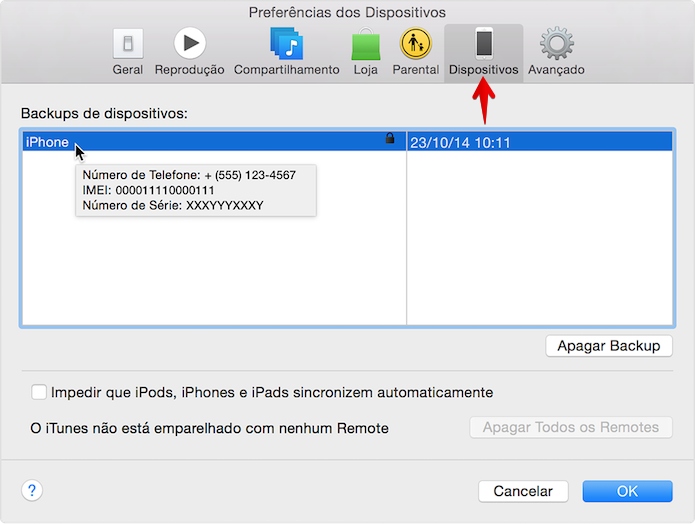Click the Apagar Backup button
This screenshot has width=695, height=524.
pos(609,346)
